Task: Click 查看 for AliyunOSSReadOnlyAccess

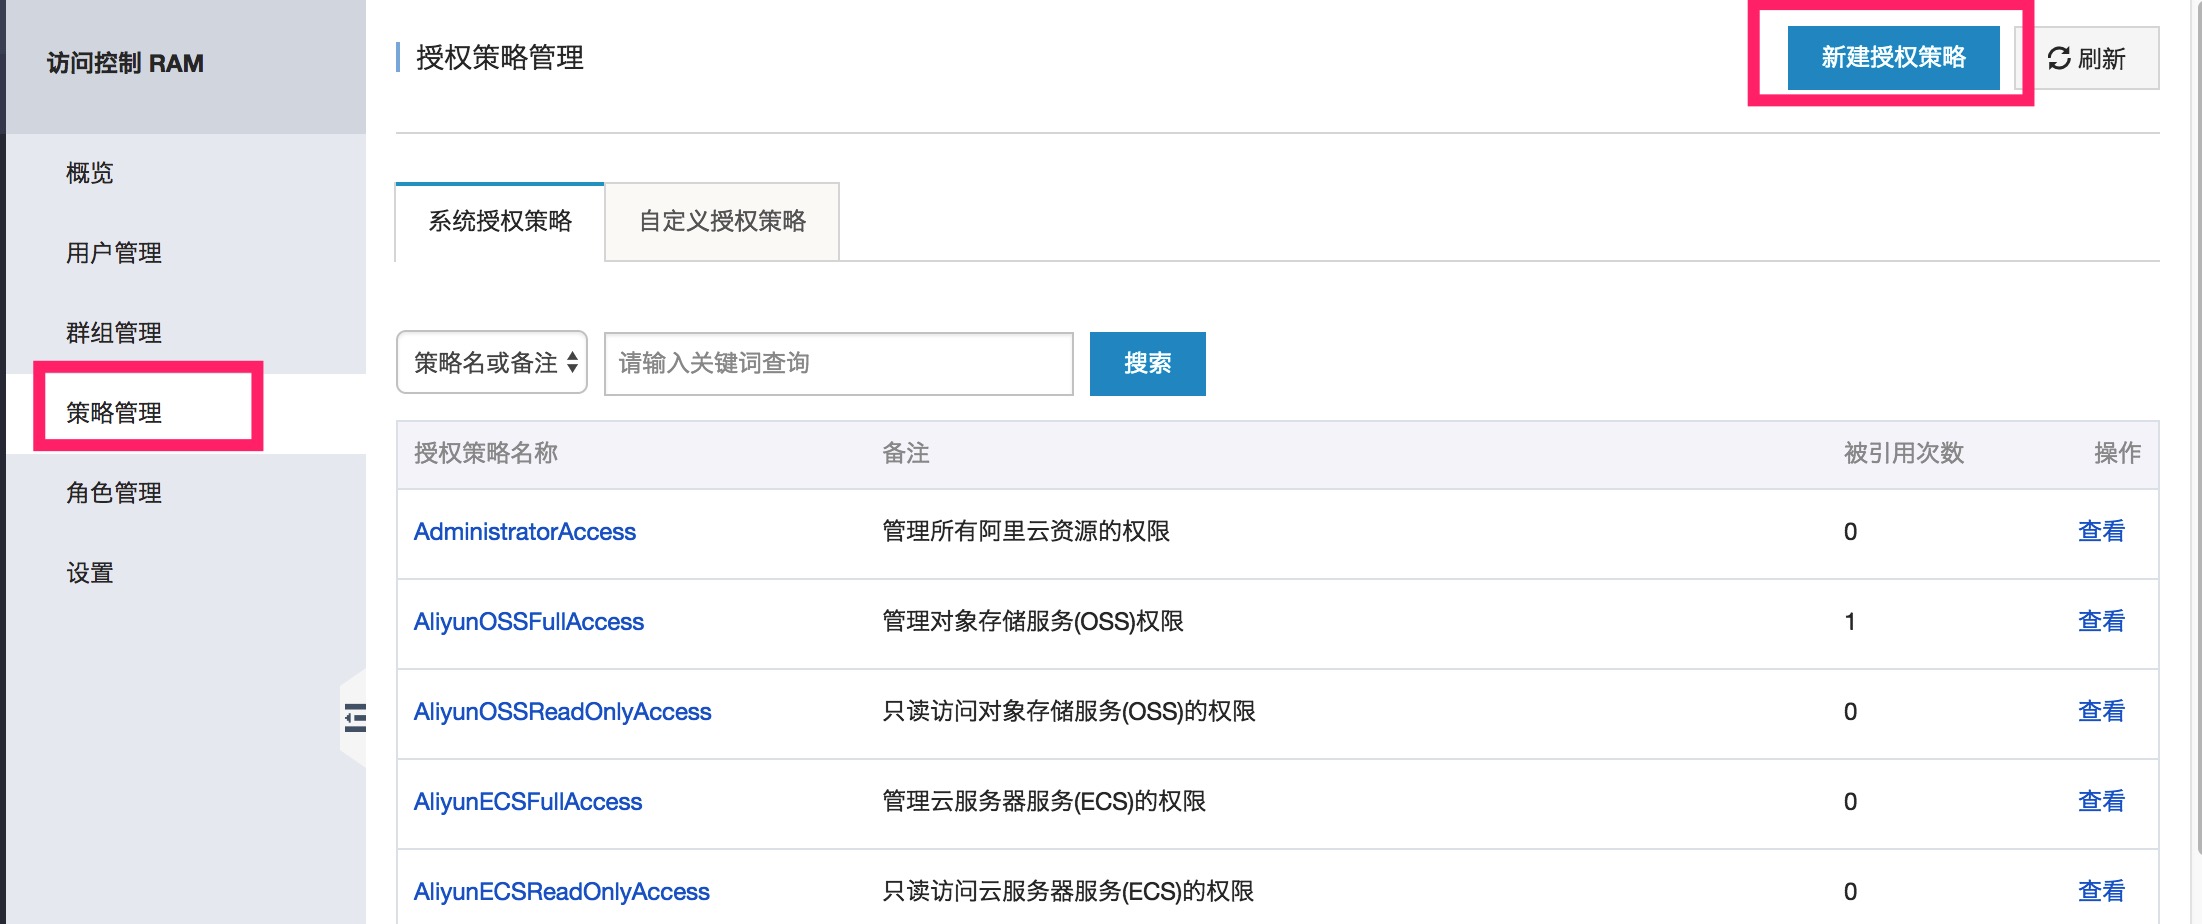Action: click(2101, 711)
